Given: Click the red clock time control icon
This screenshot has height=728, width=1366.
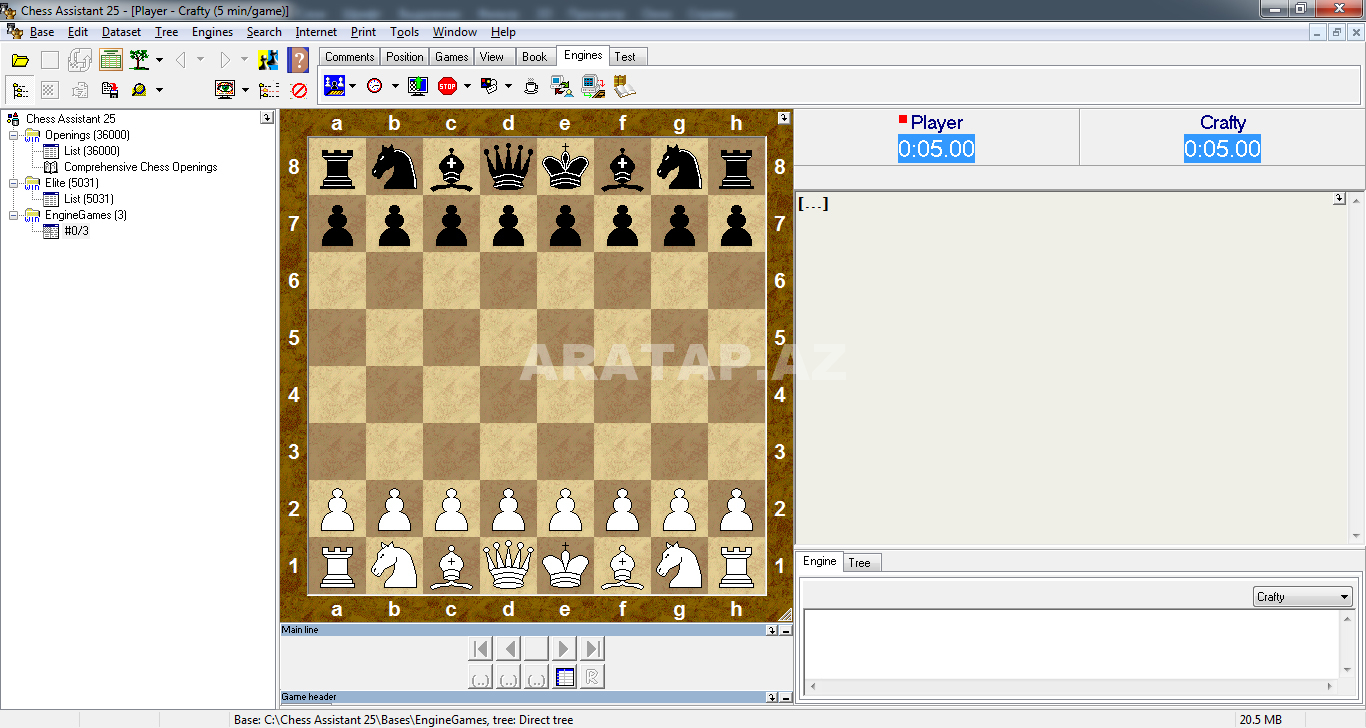Looking at the screenshot, I should [x=375, y=86].
